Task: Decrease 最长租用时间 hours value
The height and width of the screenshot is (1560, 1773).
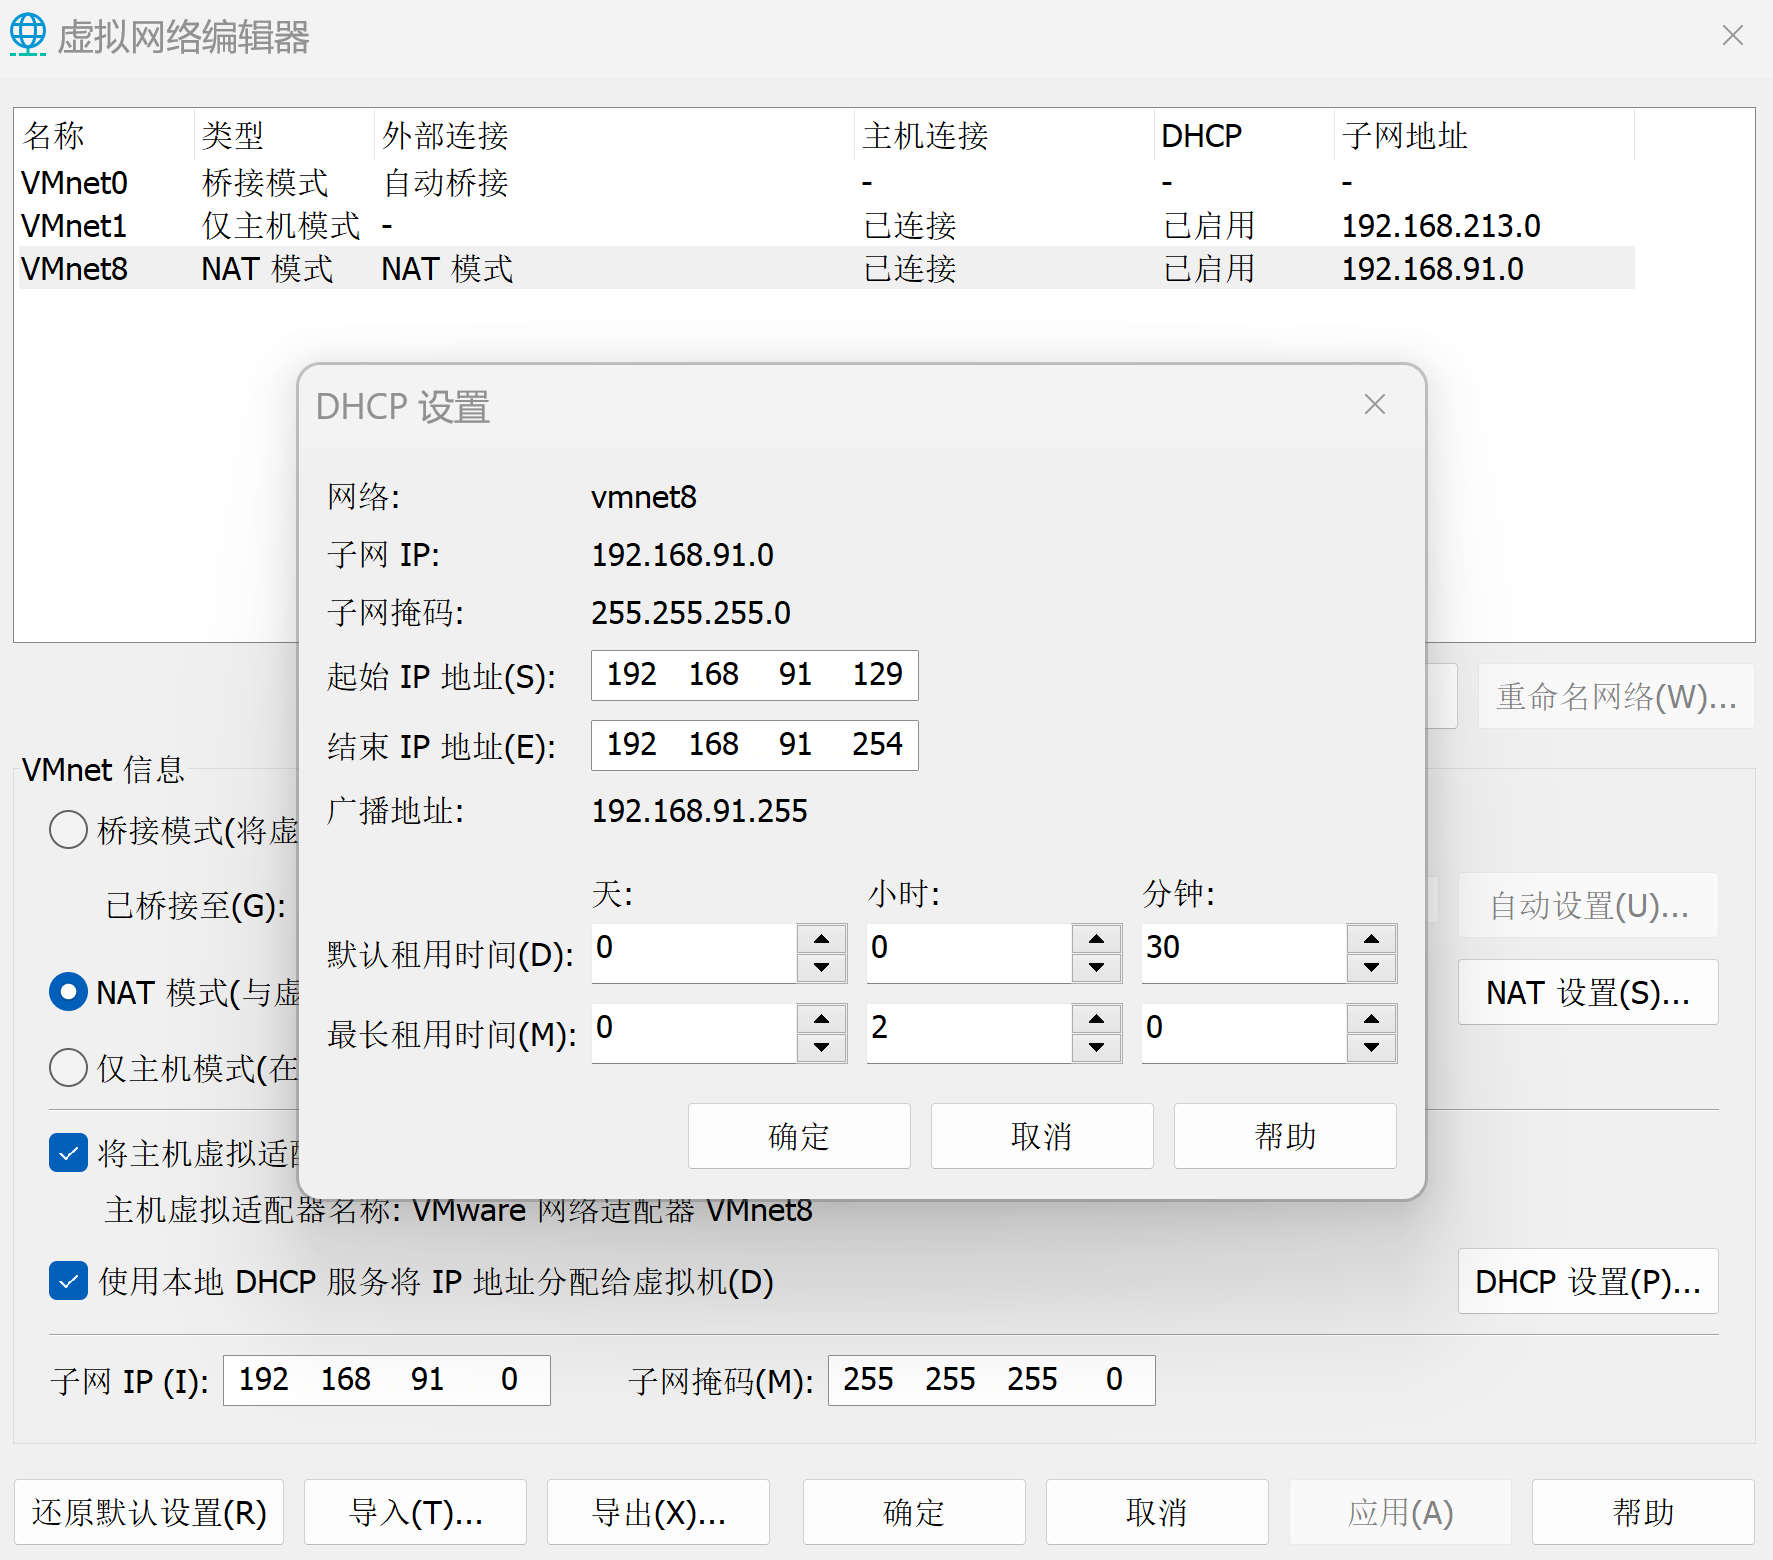Action: [x=1097, y=1047]
